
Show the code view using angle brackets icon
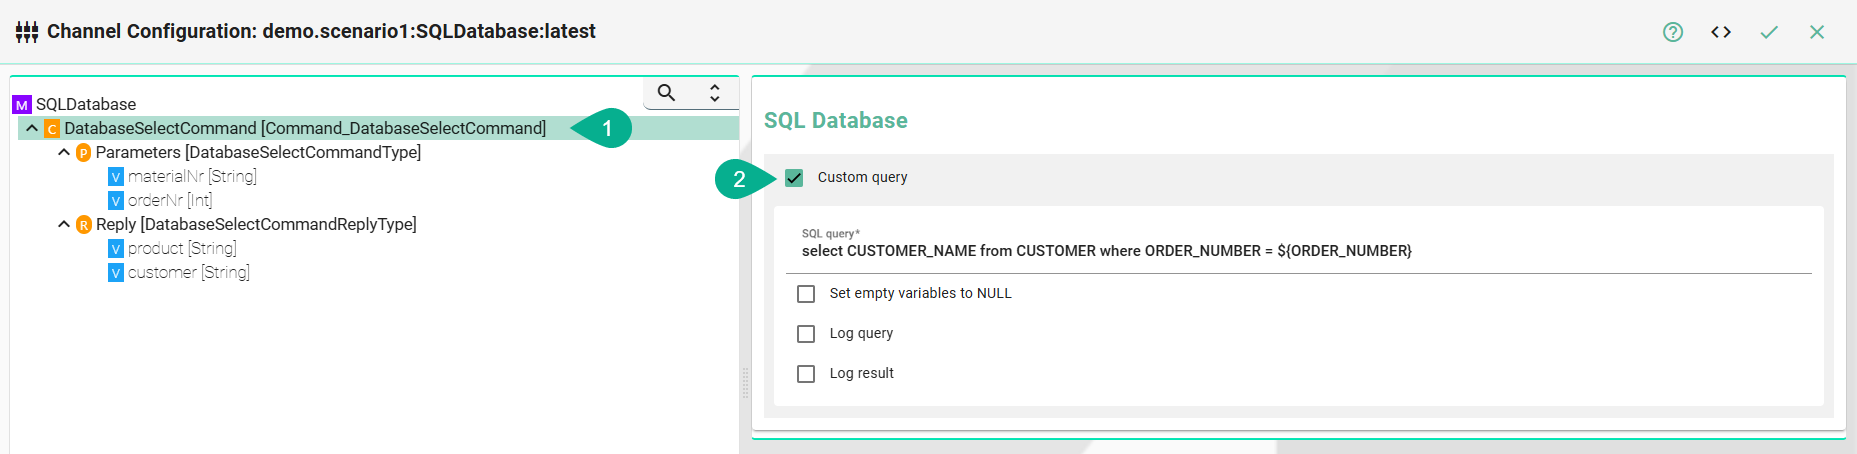[x=1720, y=32]
